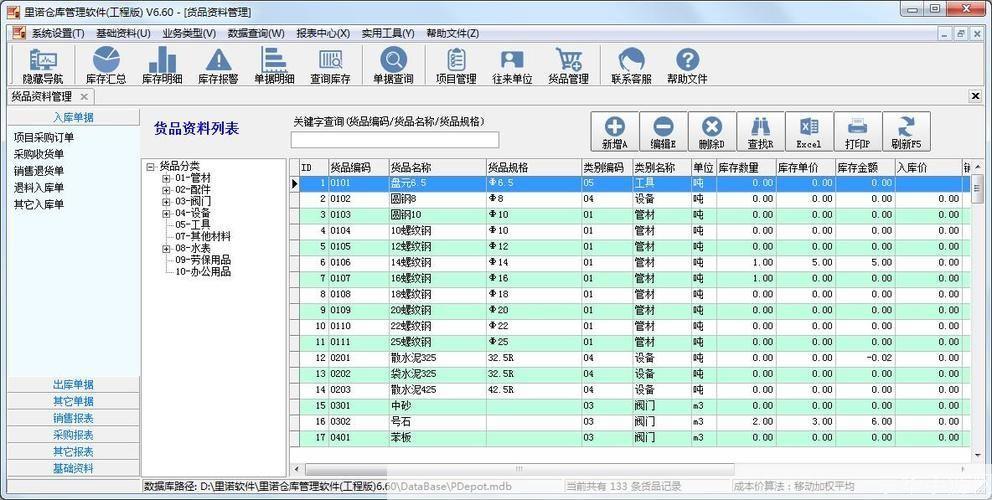This screenshot has width=992, height=500.
Task: Expand the 入库单据 sidebar section
Action: (73, 117)
